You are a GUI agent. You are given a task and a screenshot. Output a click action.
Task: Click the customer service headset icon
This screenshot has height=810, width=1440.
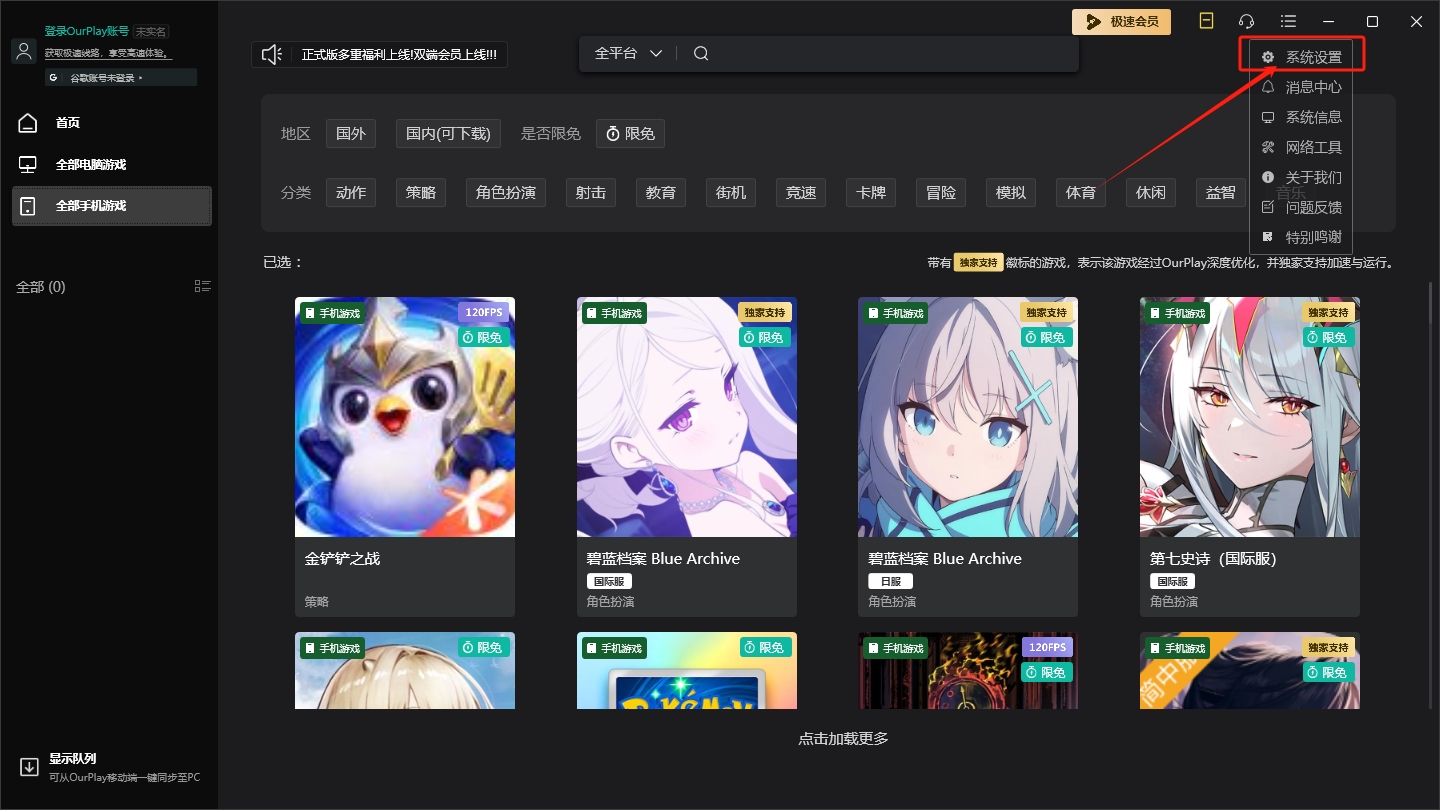[x=1246, y=21]
